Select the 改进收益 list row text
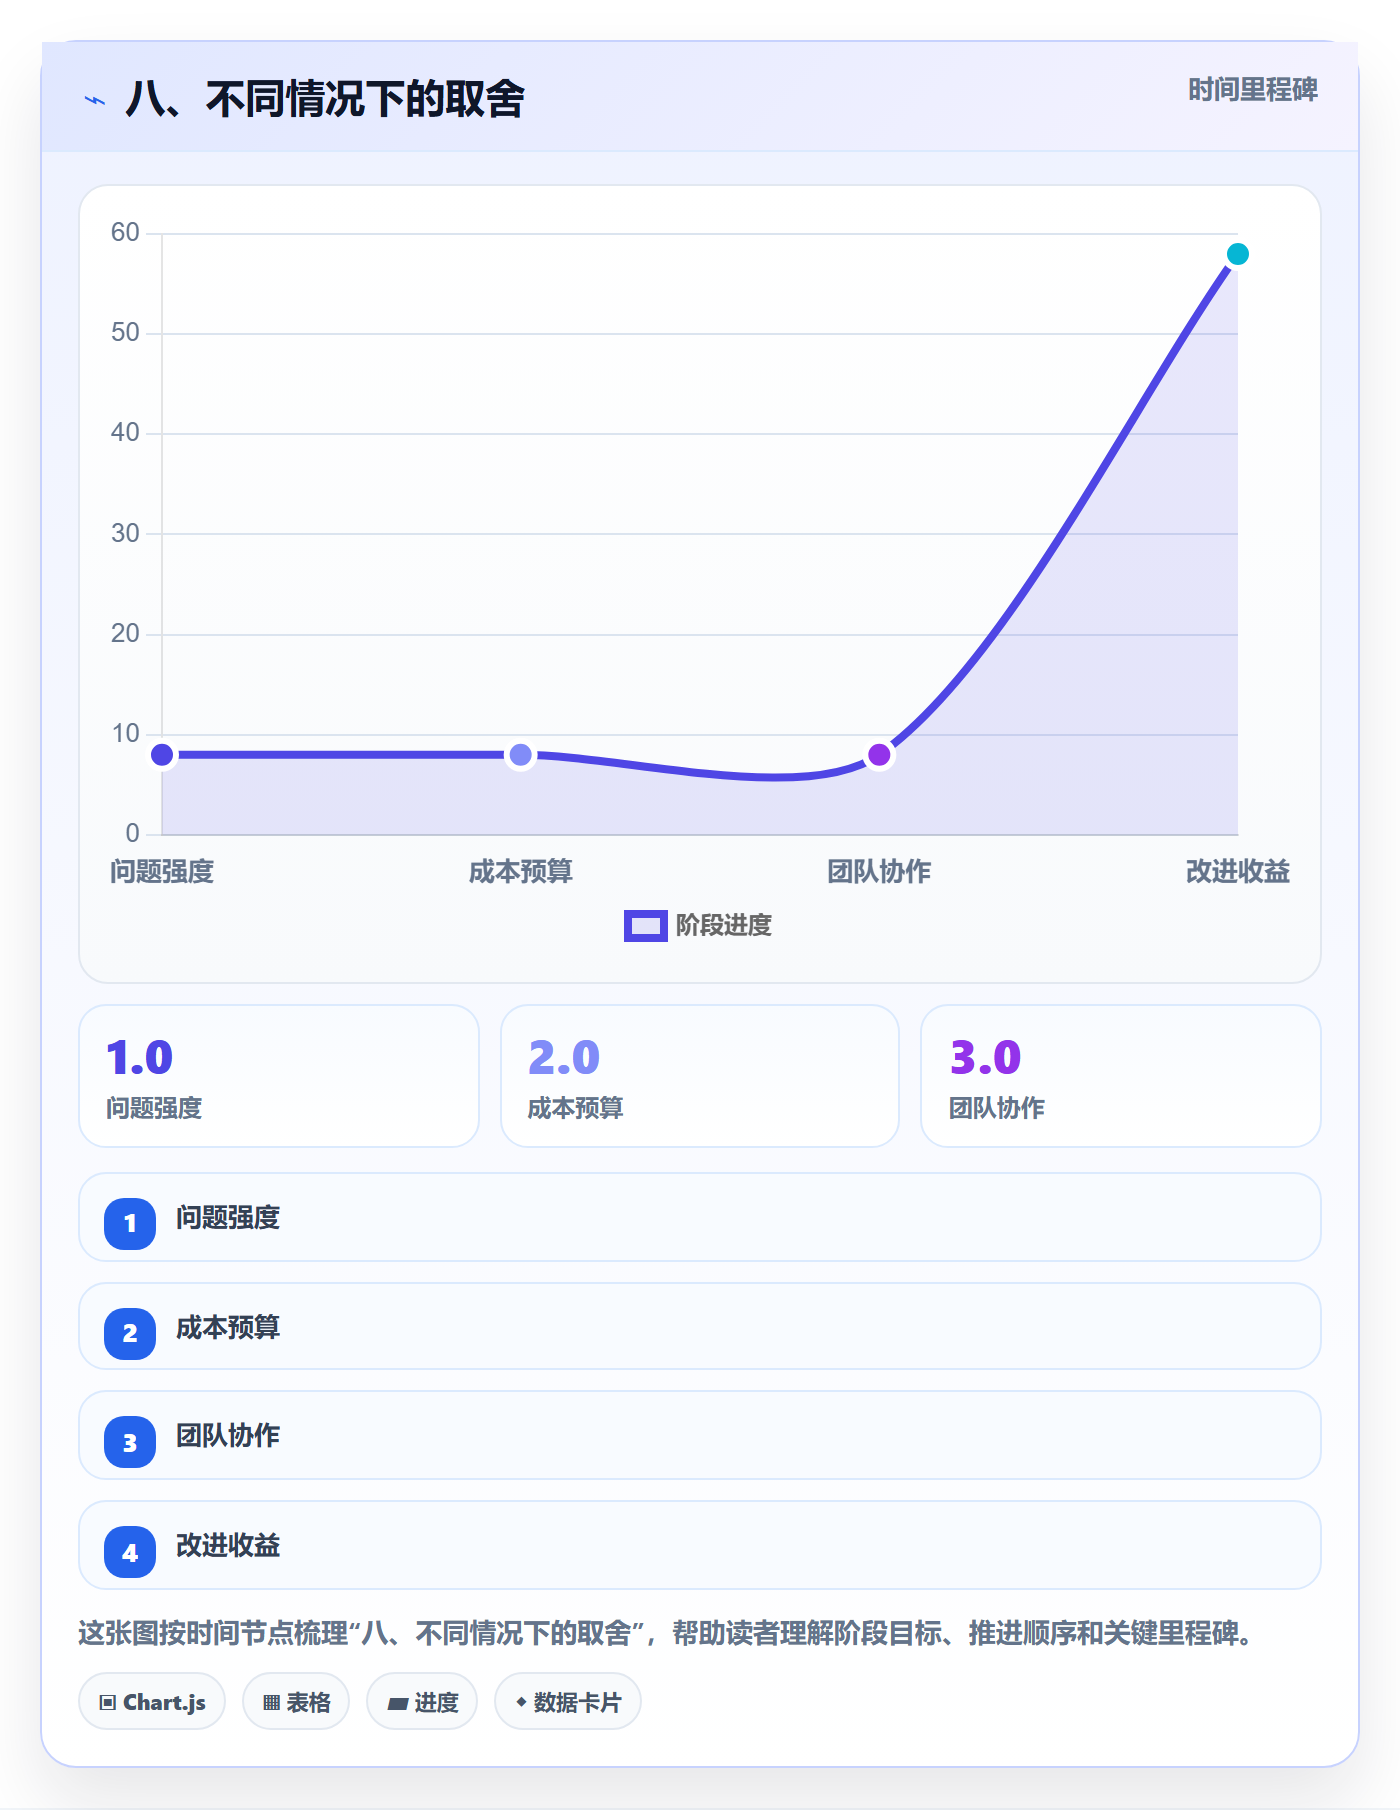 (x=228, y=1546)
